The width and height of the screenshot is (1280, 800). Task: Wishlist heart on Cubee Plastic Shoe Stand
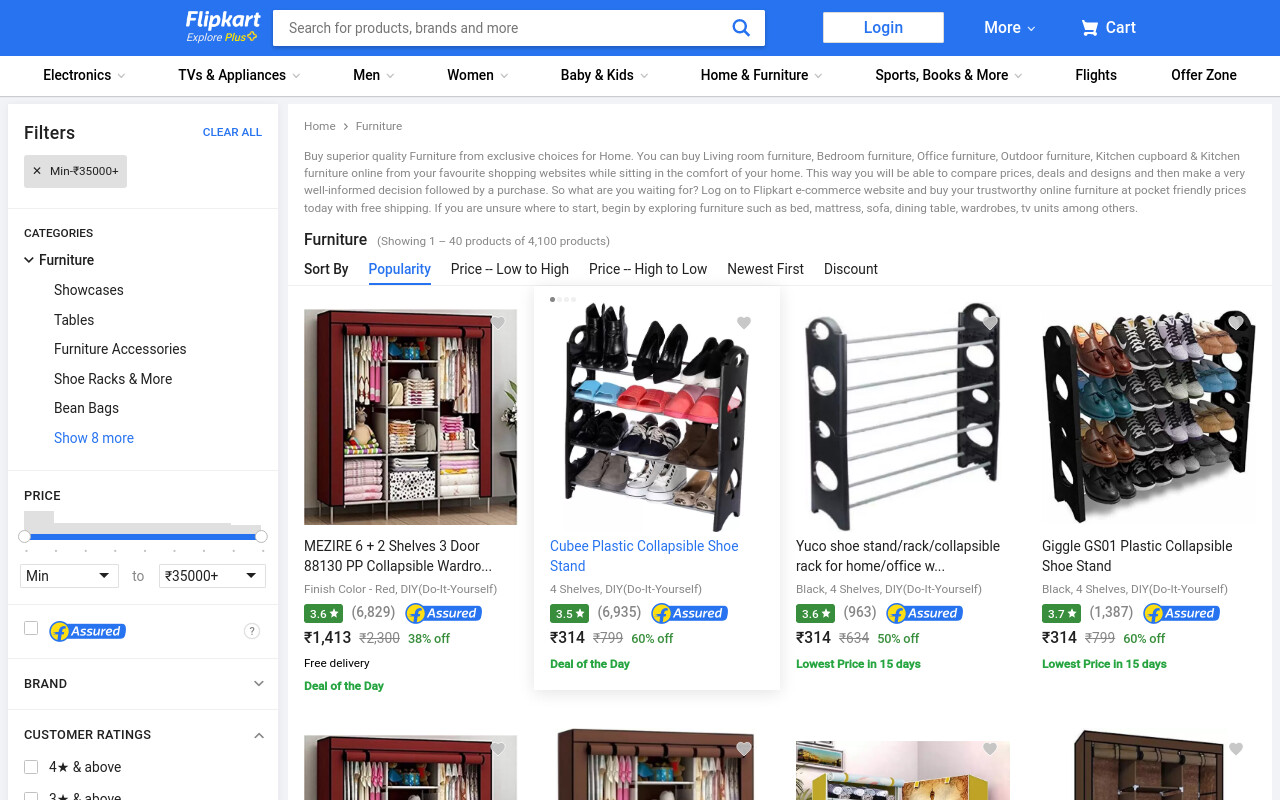pos(744,323)
